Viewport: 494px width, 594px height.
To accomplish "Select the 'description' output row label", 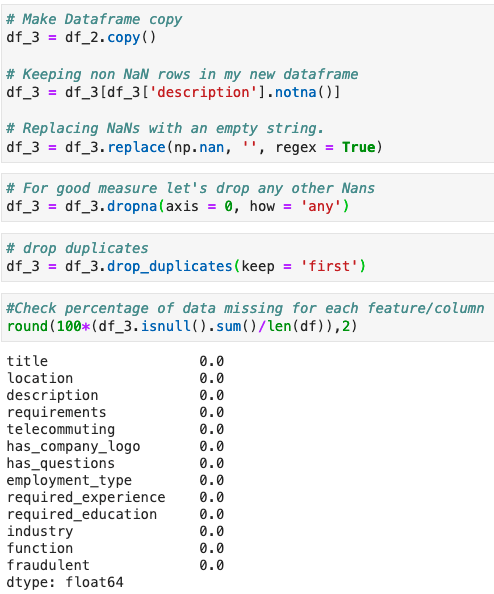I will click(x=52, y=395).
